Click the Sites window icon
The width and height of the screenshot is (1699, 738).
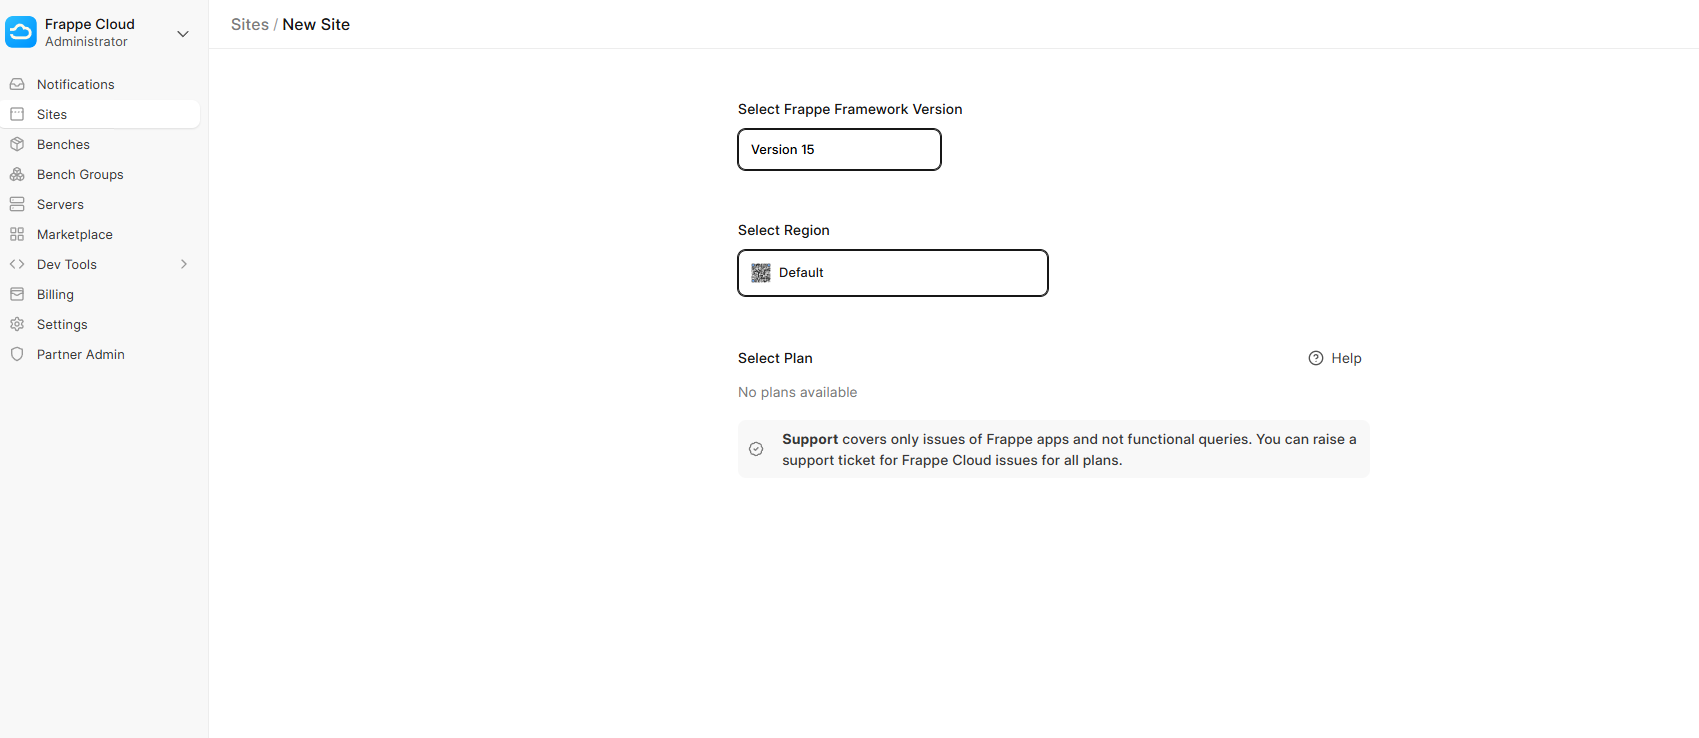click(17, 114)
